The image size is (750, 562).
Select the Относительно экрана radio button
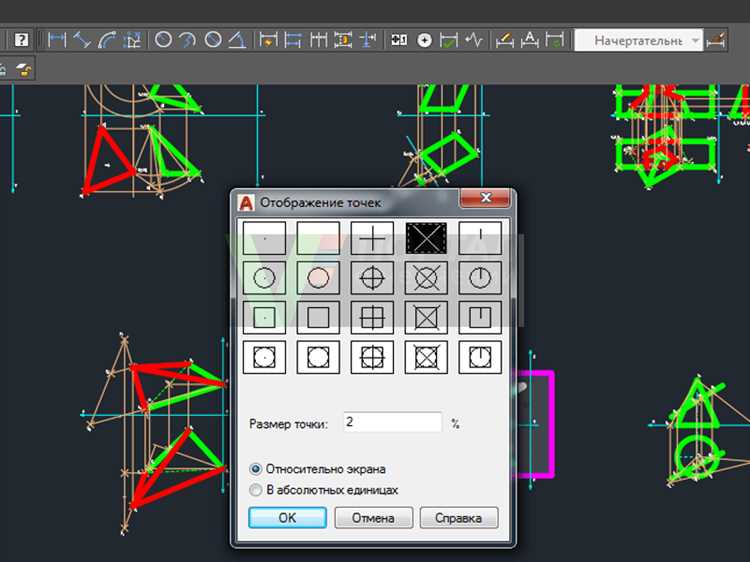click(256, 469)
